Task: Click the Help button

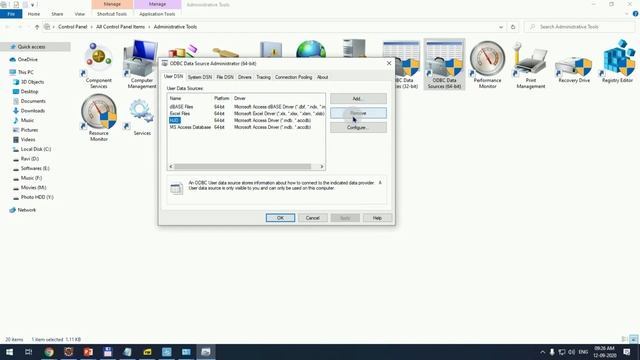Action: coord(377,218)
